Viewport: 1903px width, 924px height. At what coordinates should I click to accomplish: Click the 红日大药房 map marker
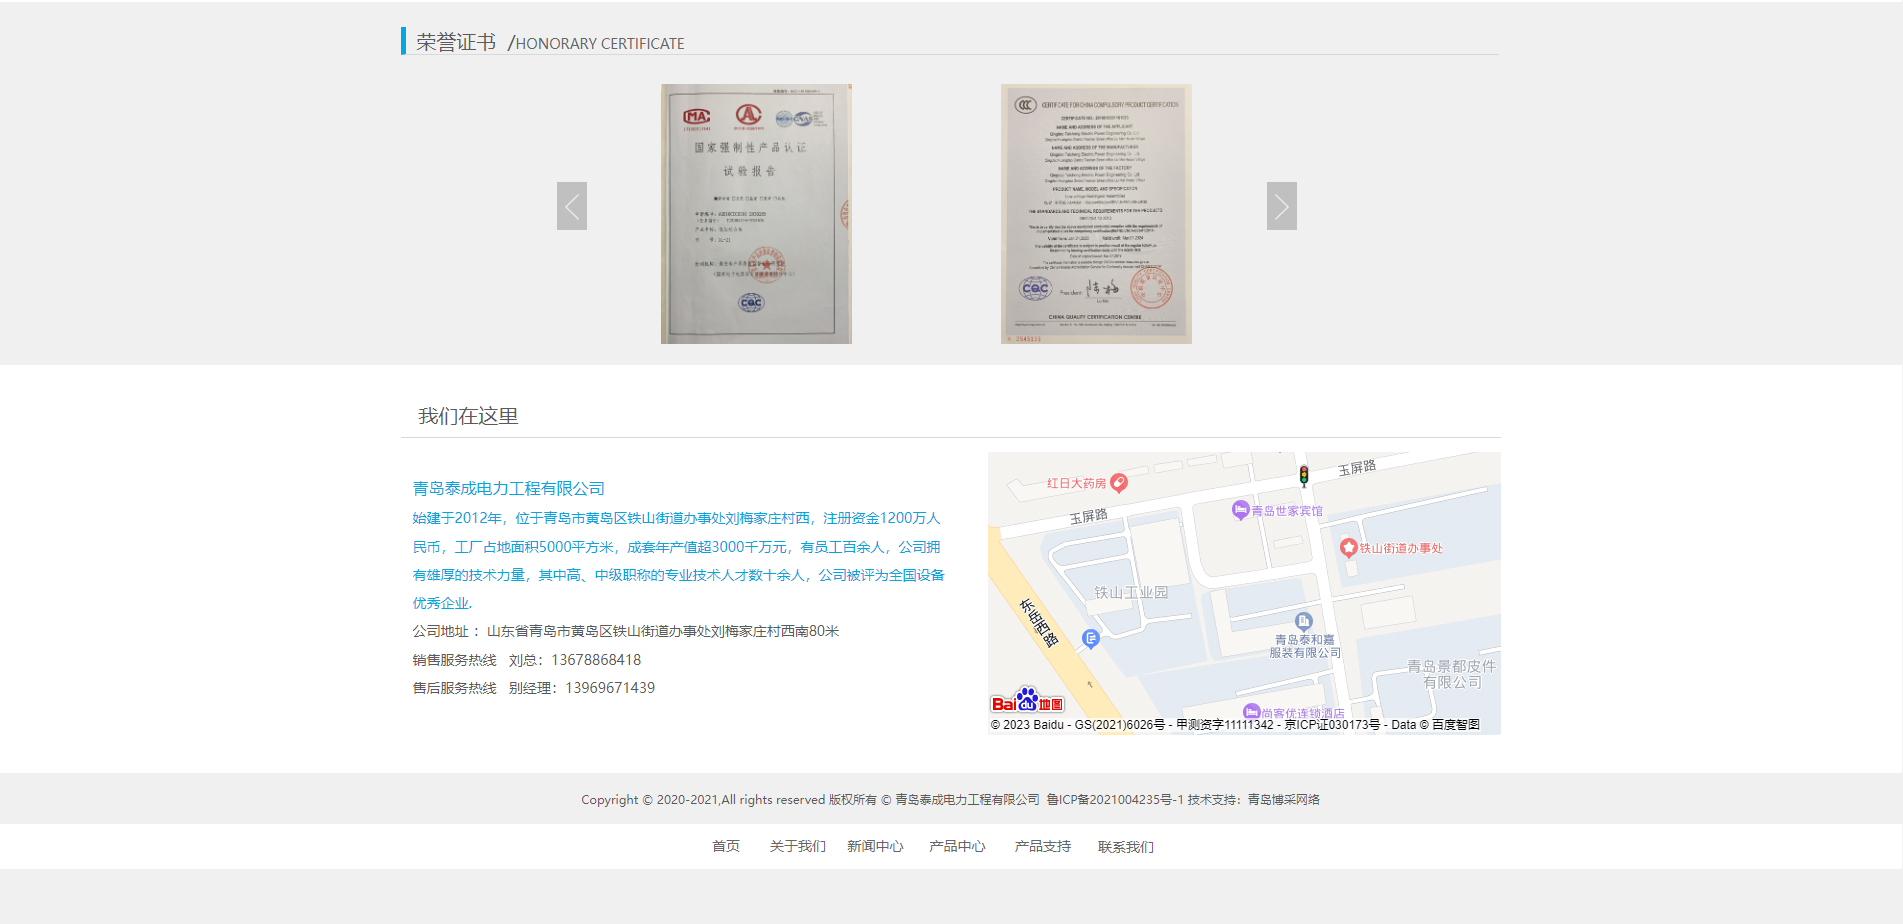(x=1120, y=483)
